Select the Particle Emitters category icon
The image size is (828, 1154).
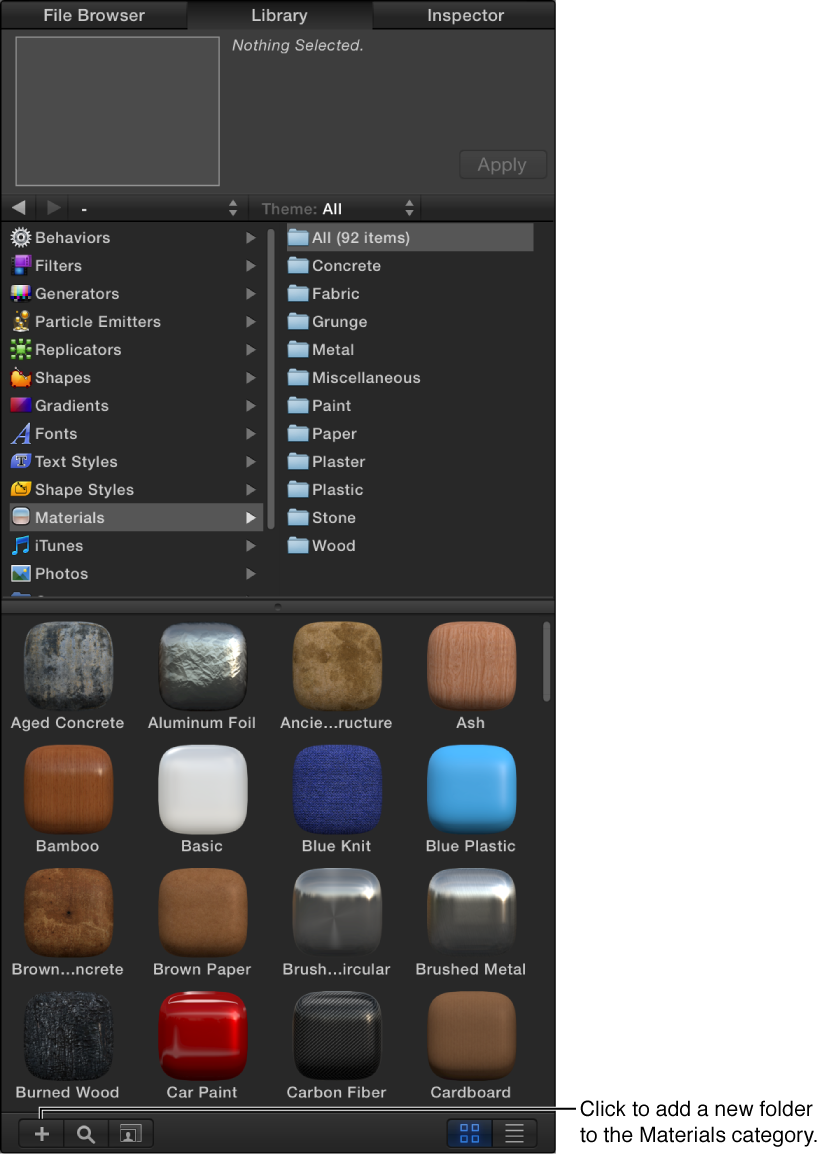point(20,322)
